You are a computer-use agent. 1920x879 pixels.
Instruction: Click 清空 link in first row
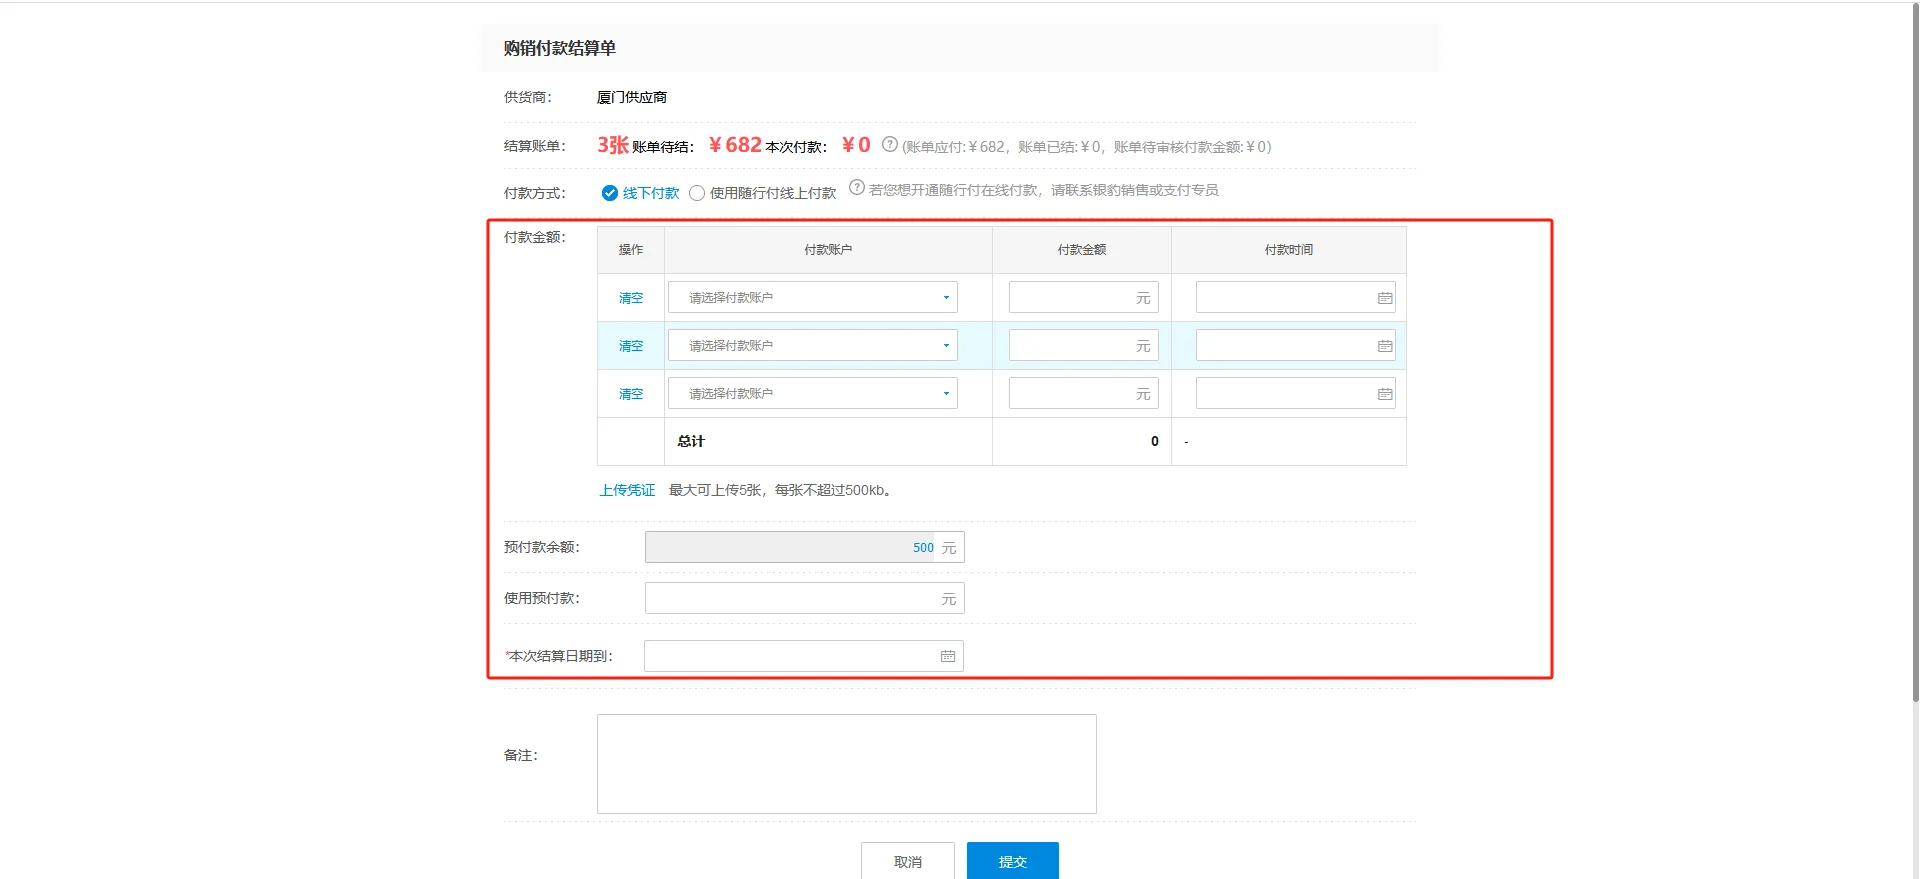pos(630,298)
